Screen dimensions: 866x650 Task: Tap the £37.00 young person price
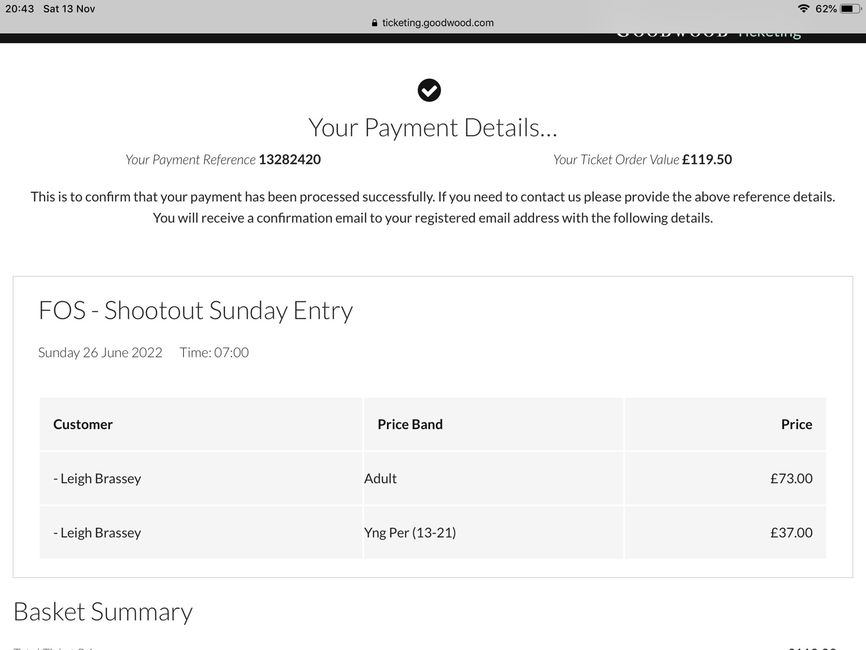point(791,532)
